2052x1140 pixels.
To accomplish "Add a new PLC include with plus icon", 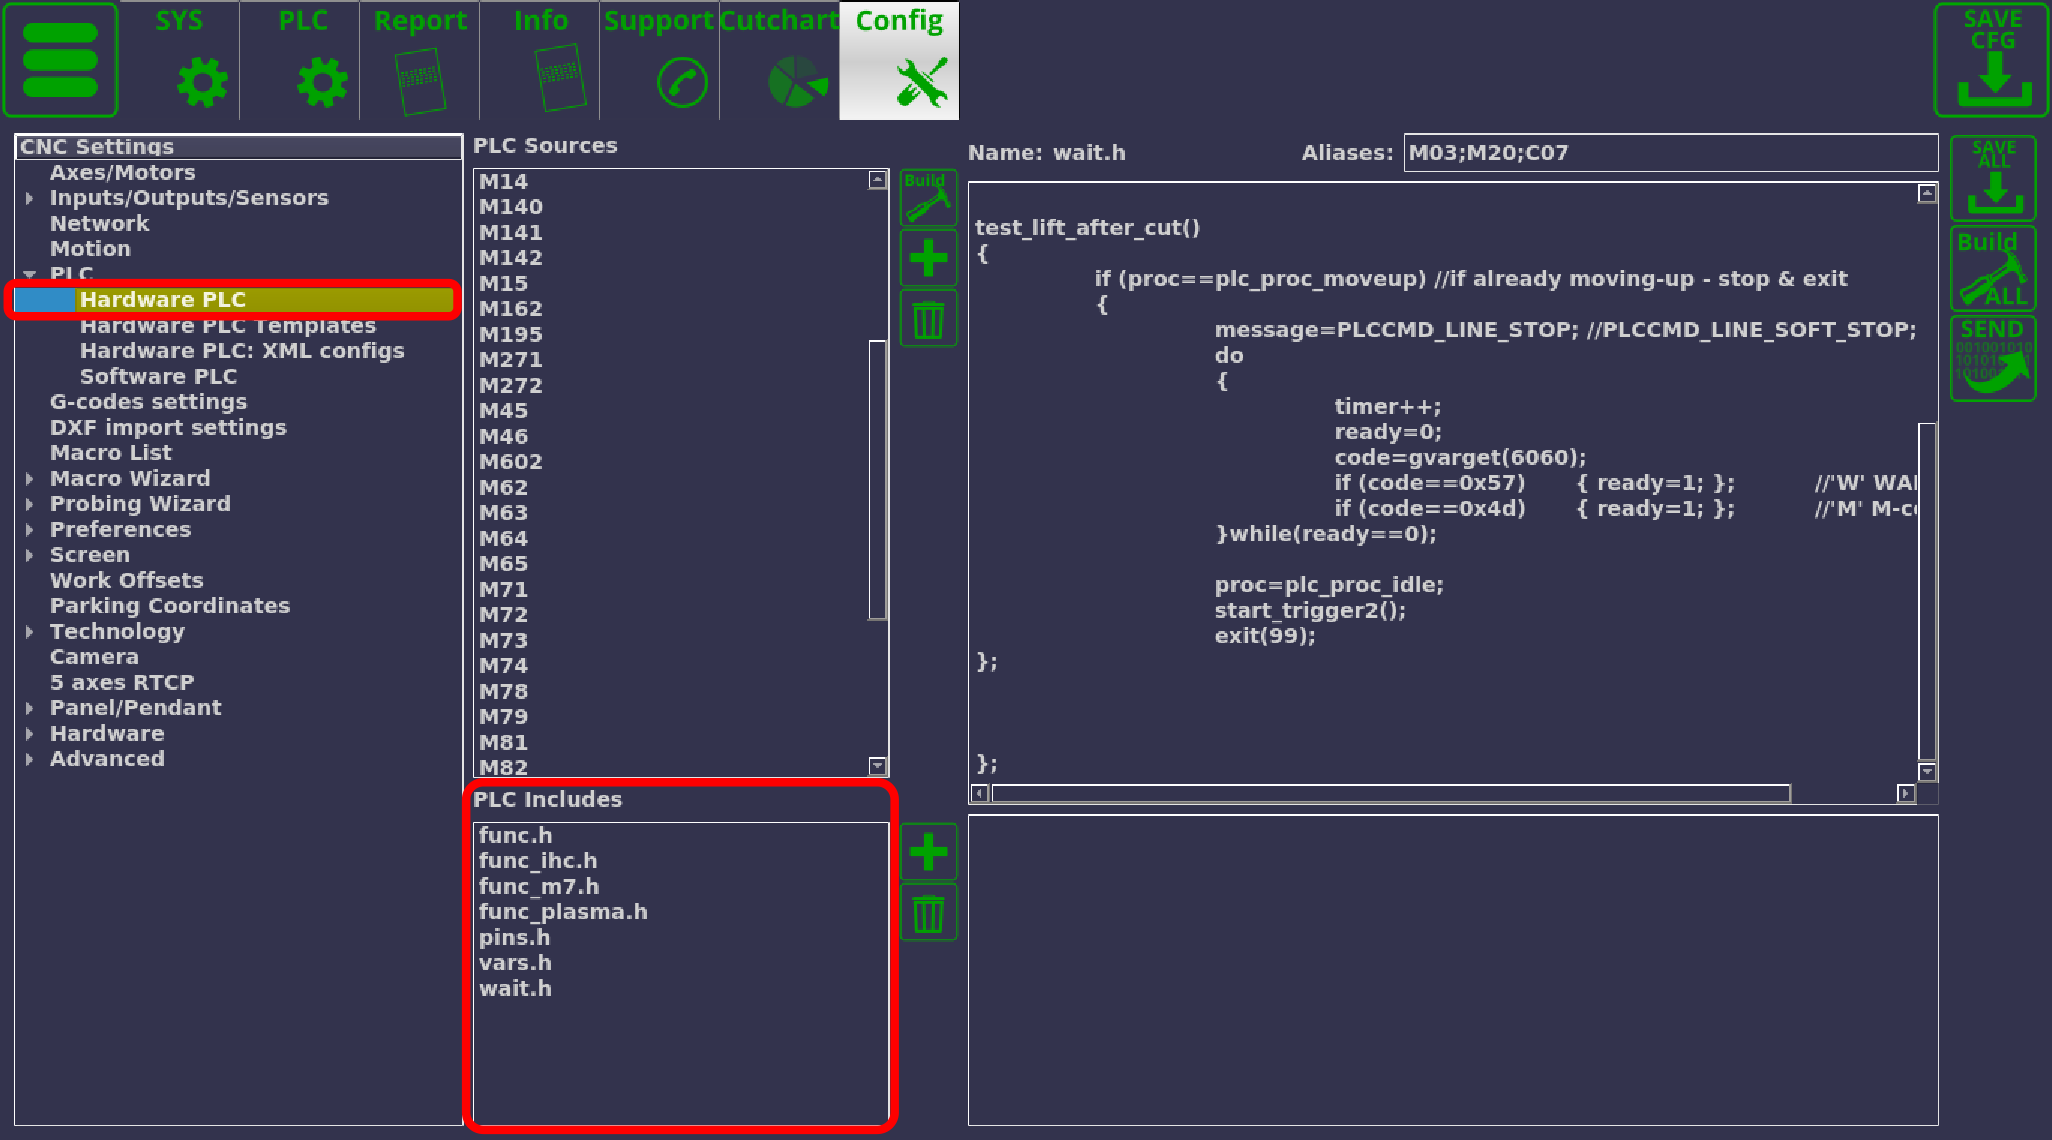I will tap(928, 852).
